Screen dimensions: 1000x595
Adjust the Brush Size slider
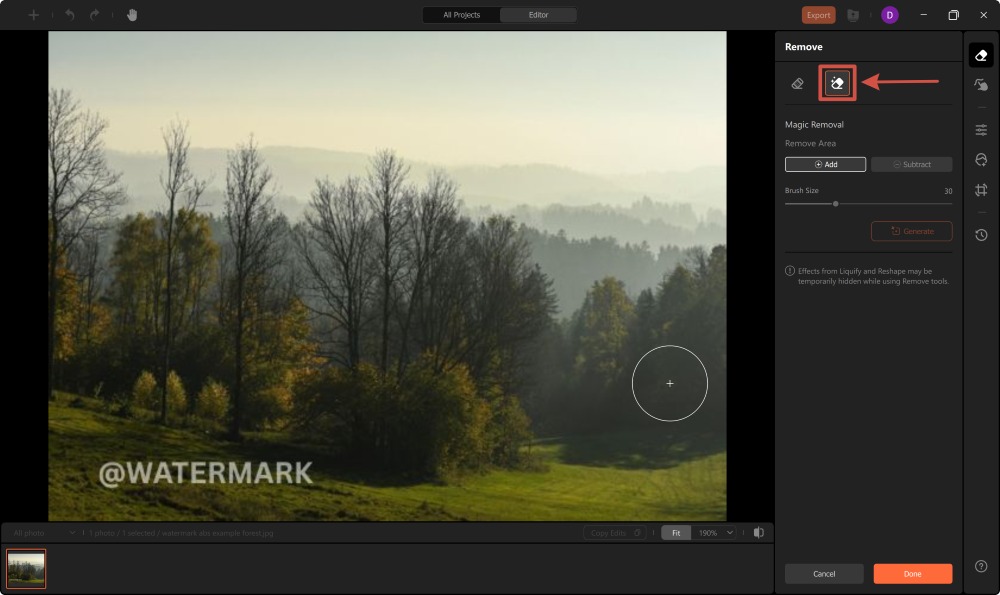pos(837,203)
